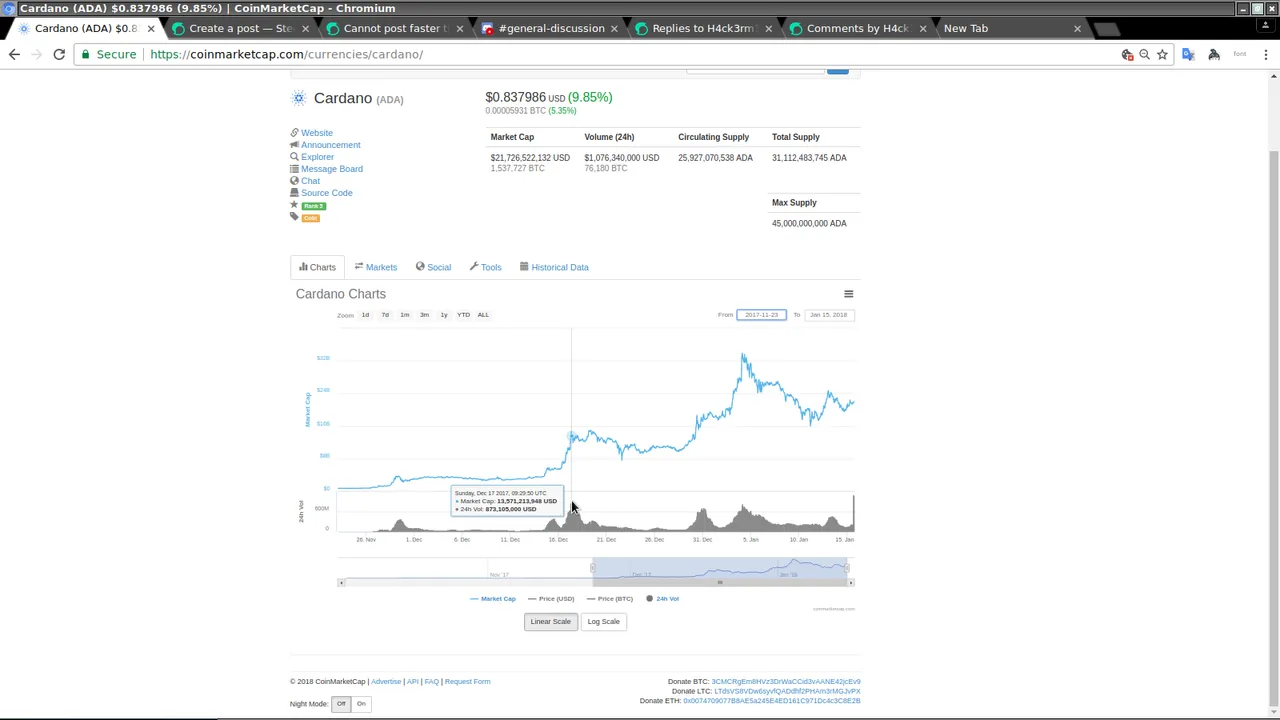Image resolution: width=1280 pixels, height=720 pixels.
Task: Click the From date field on chart
Action: pyautogui.click(x=761, y=315)
